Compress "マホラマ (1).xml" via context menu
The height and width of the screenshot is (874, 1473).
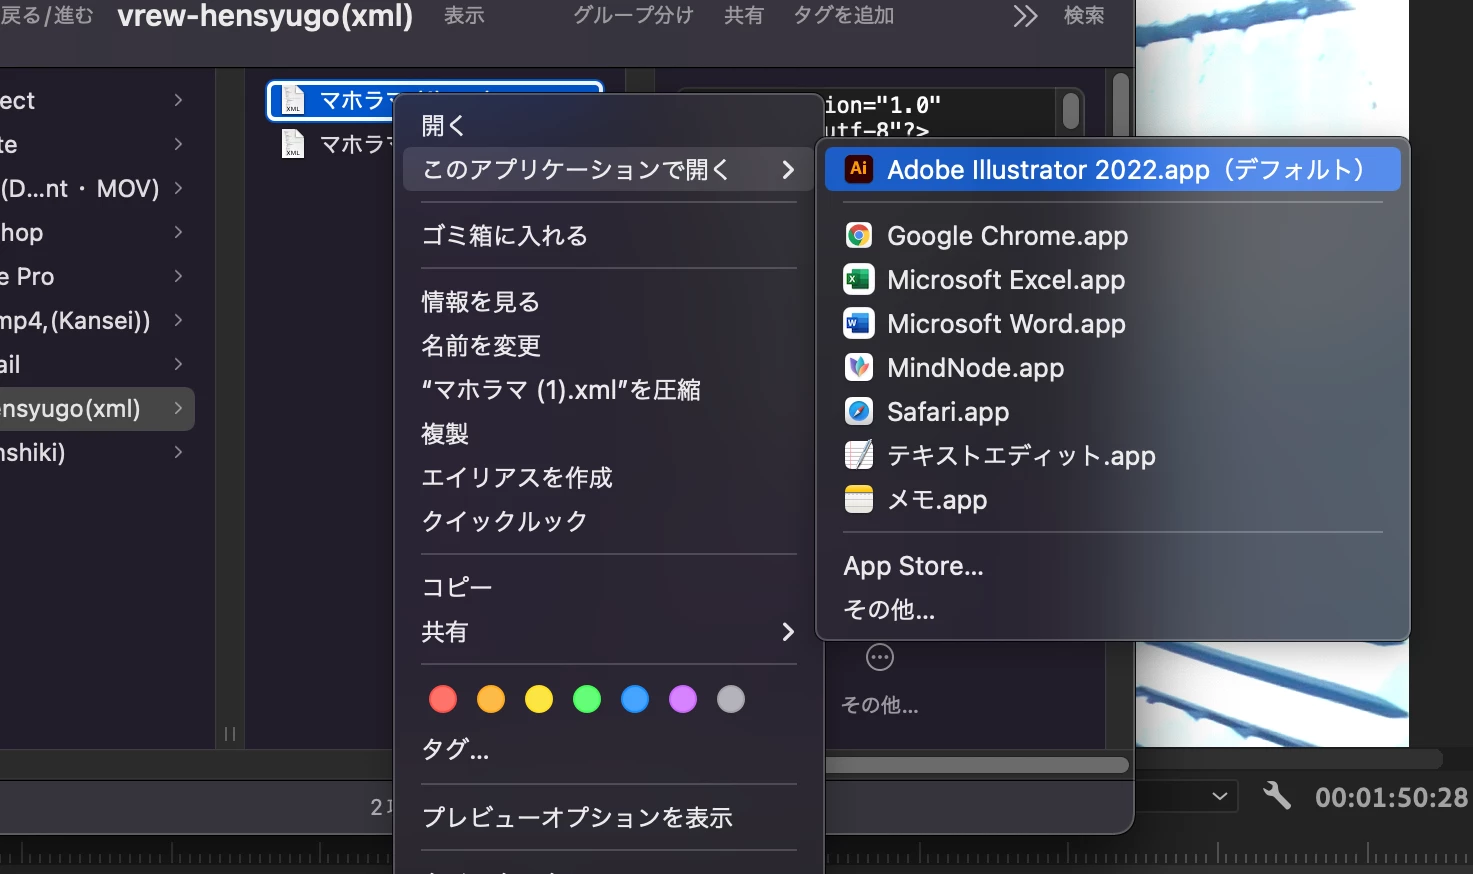click(x=608, y=389)
